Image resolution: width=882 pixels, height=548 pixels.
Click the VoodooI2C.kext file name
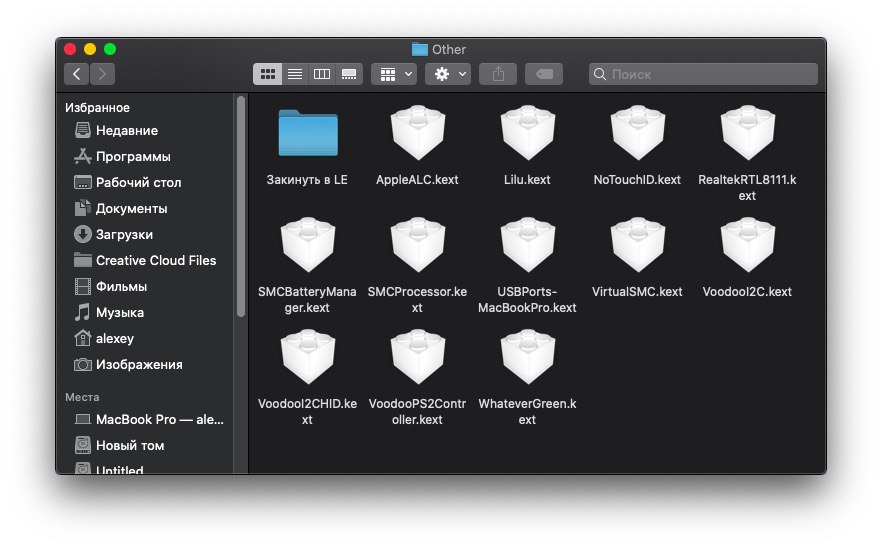tap(747, 291)
